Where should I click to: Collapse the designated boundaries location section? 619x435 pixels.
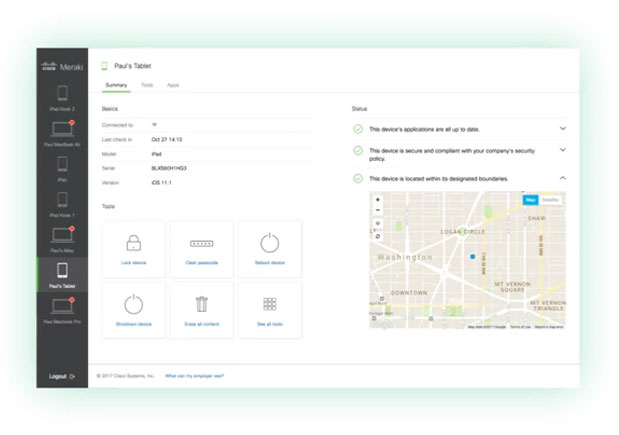(x=563, y=178)
